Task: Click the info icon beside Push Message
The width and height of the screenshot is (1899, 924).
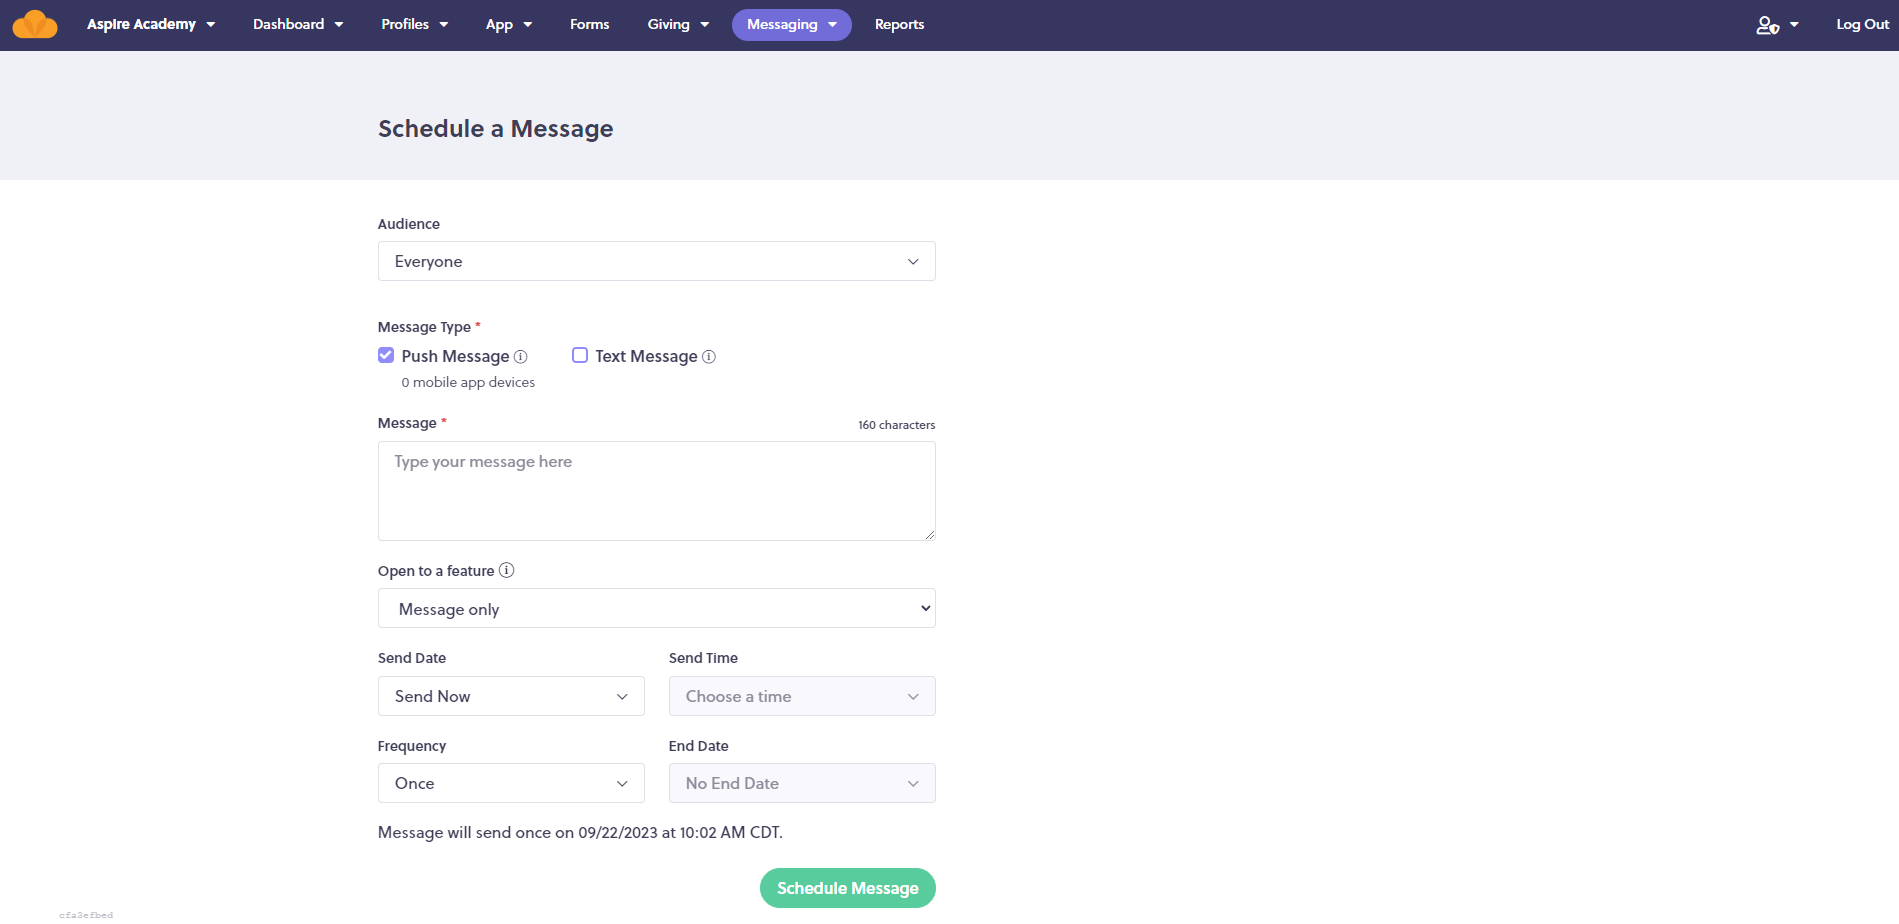Action: [x=520, y=356]
